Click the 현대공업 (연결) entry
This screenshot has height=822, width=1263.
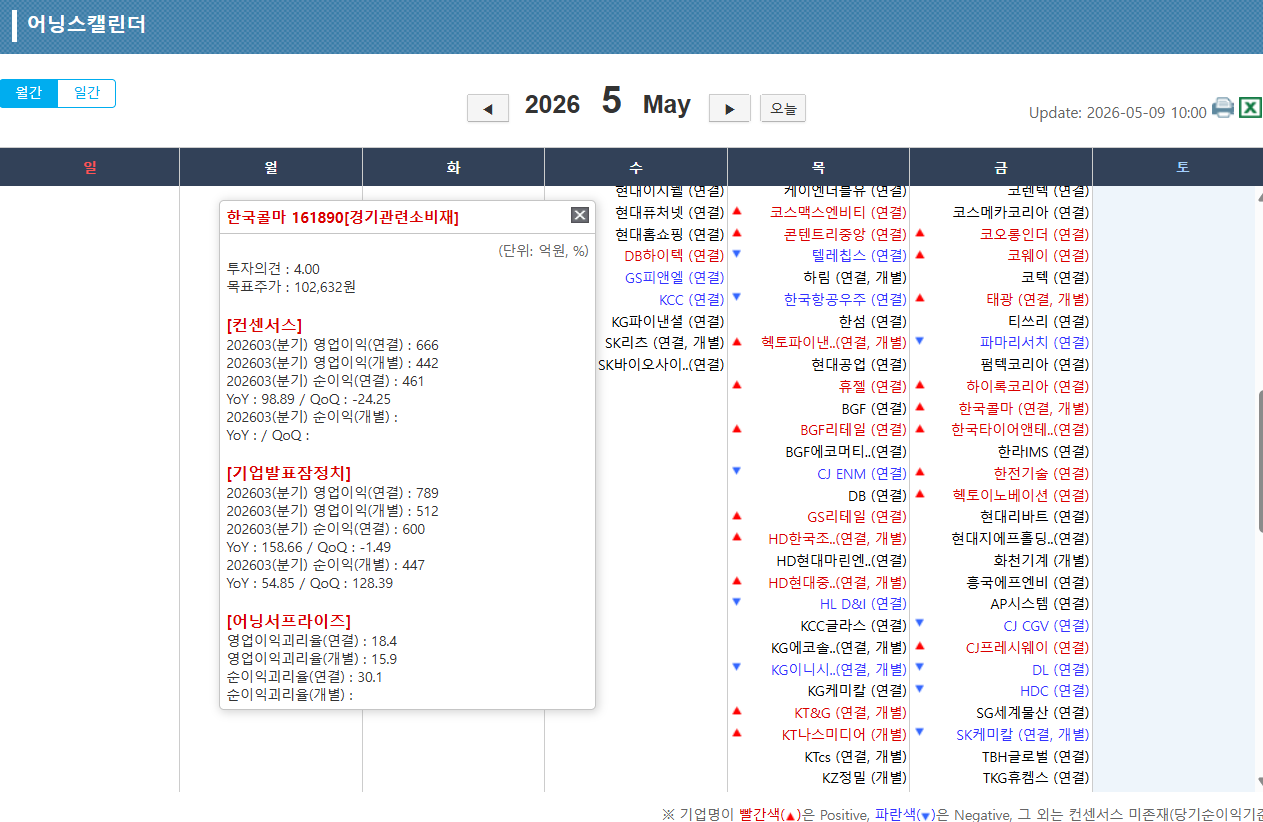[x=859, y=364]
